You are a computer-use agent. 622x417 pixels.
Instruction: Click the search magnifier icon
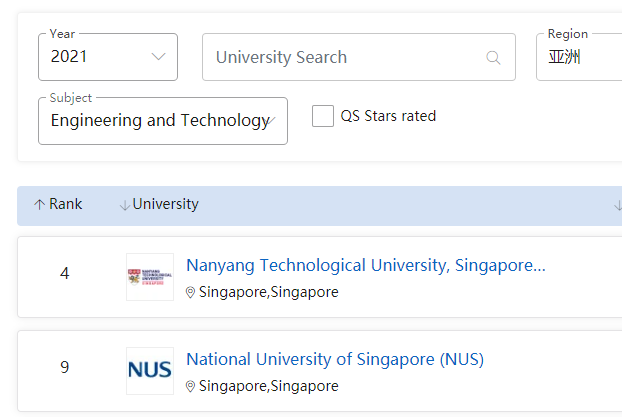click(493, 58)
